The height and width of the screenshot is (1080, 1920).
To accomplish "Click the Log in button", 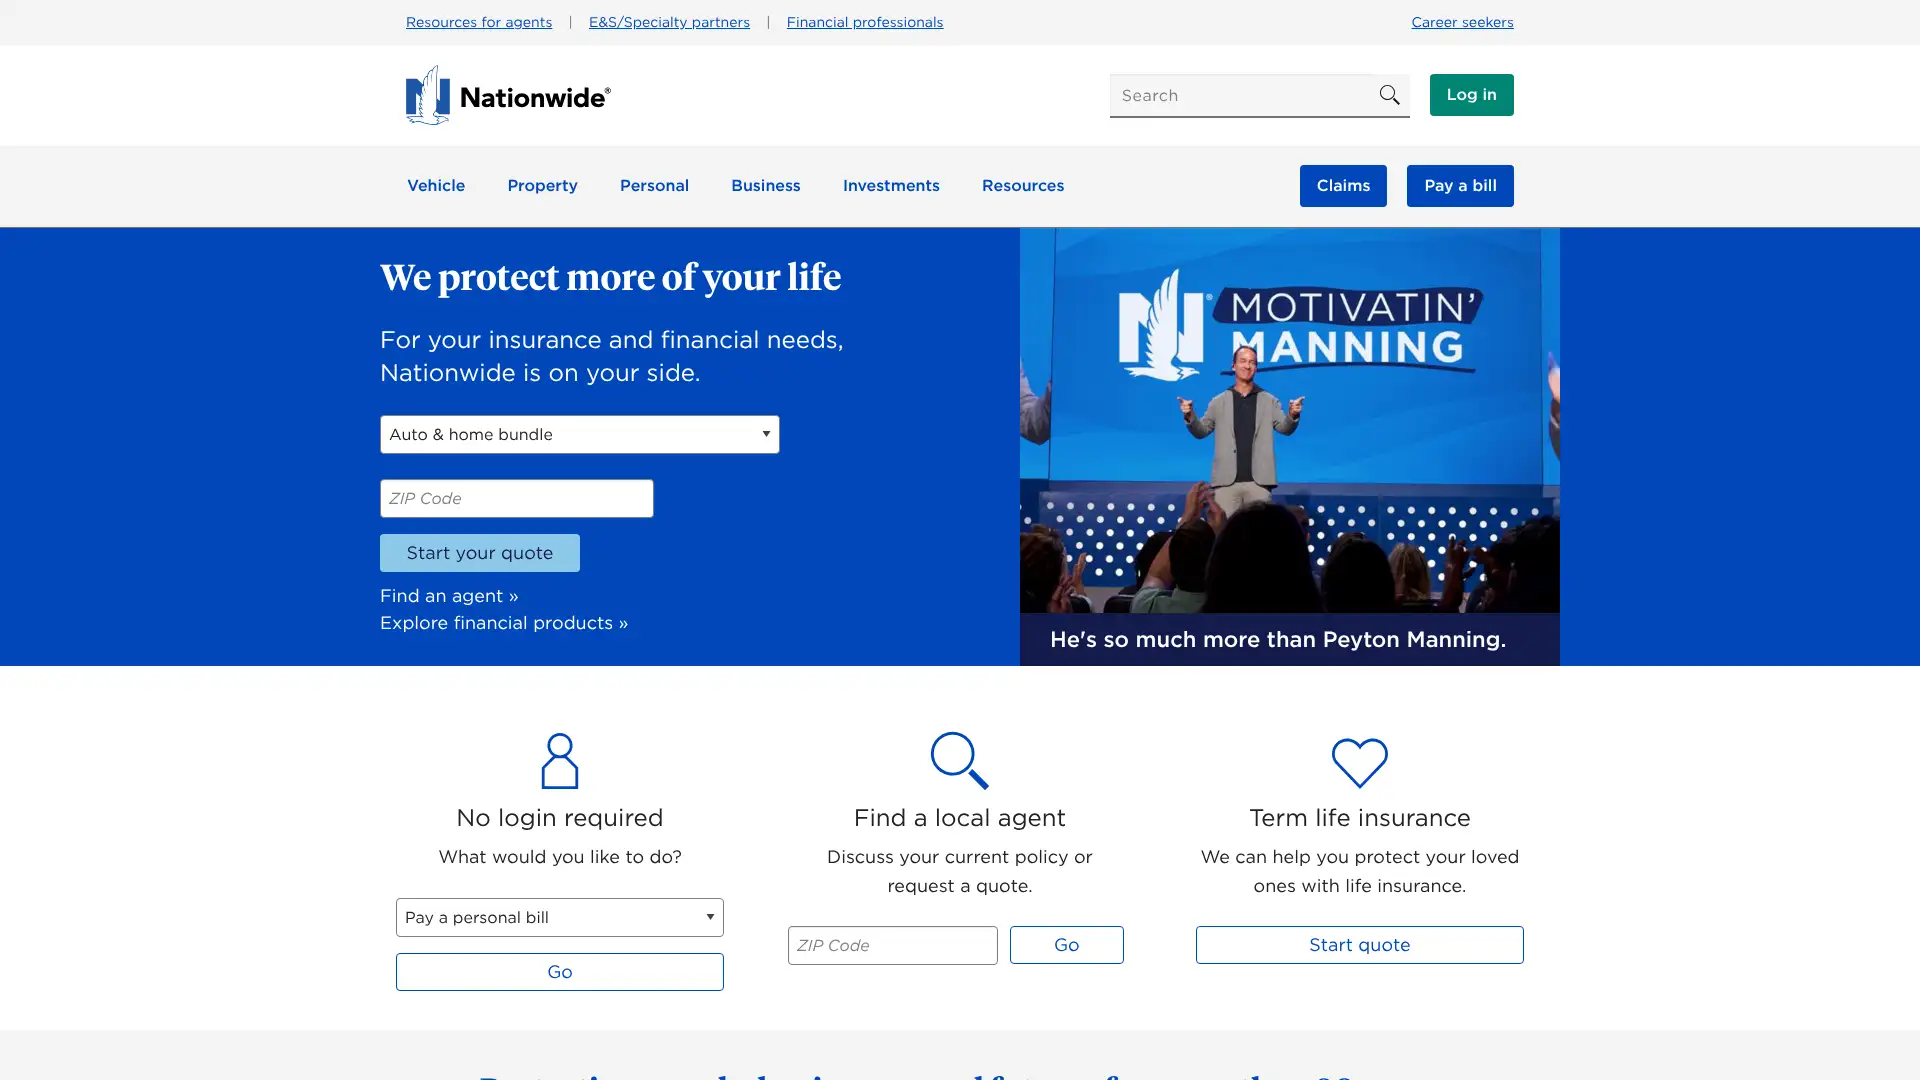I will [x=1472, y=95].
